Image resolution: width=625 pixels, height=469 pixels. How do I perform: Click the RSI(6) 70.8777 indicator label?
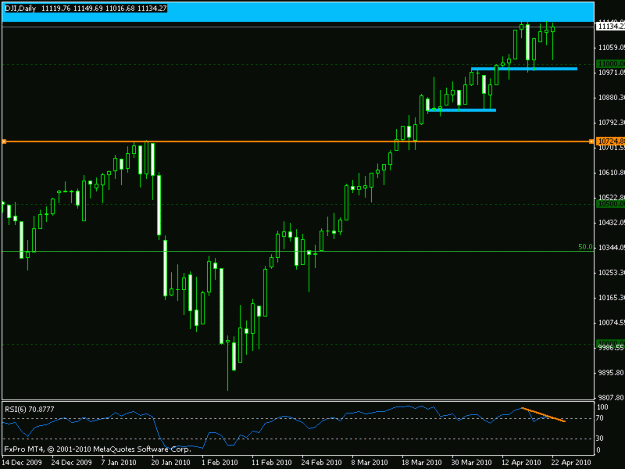(29, 409)
